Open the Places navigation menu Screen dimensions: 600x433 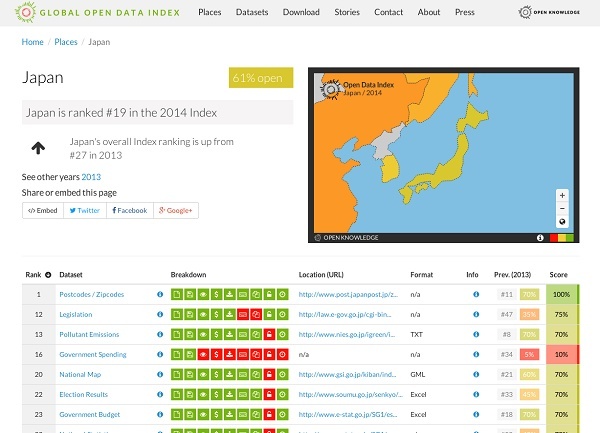[x=210, y=13]
